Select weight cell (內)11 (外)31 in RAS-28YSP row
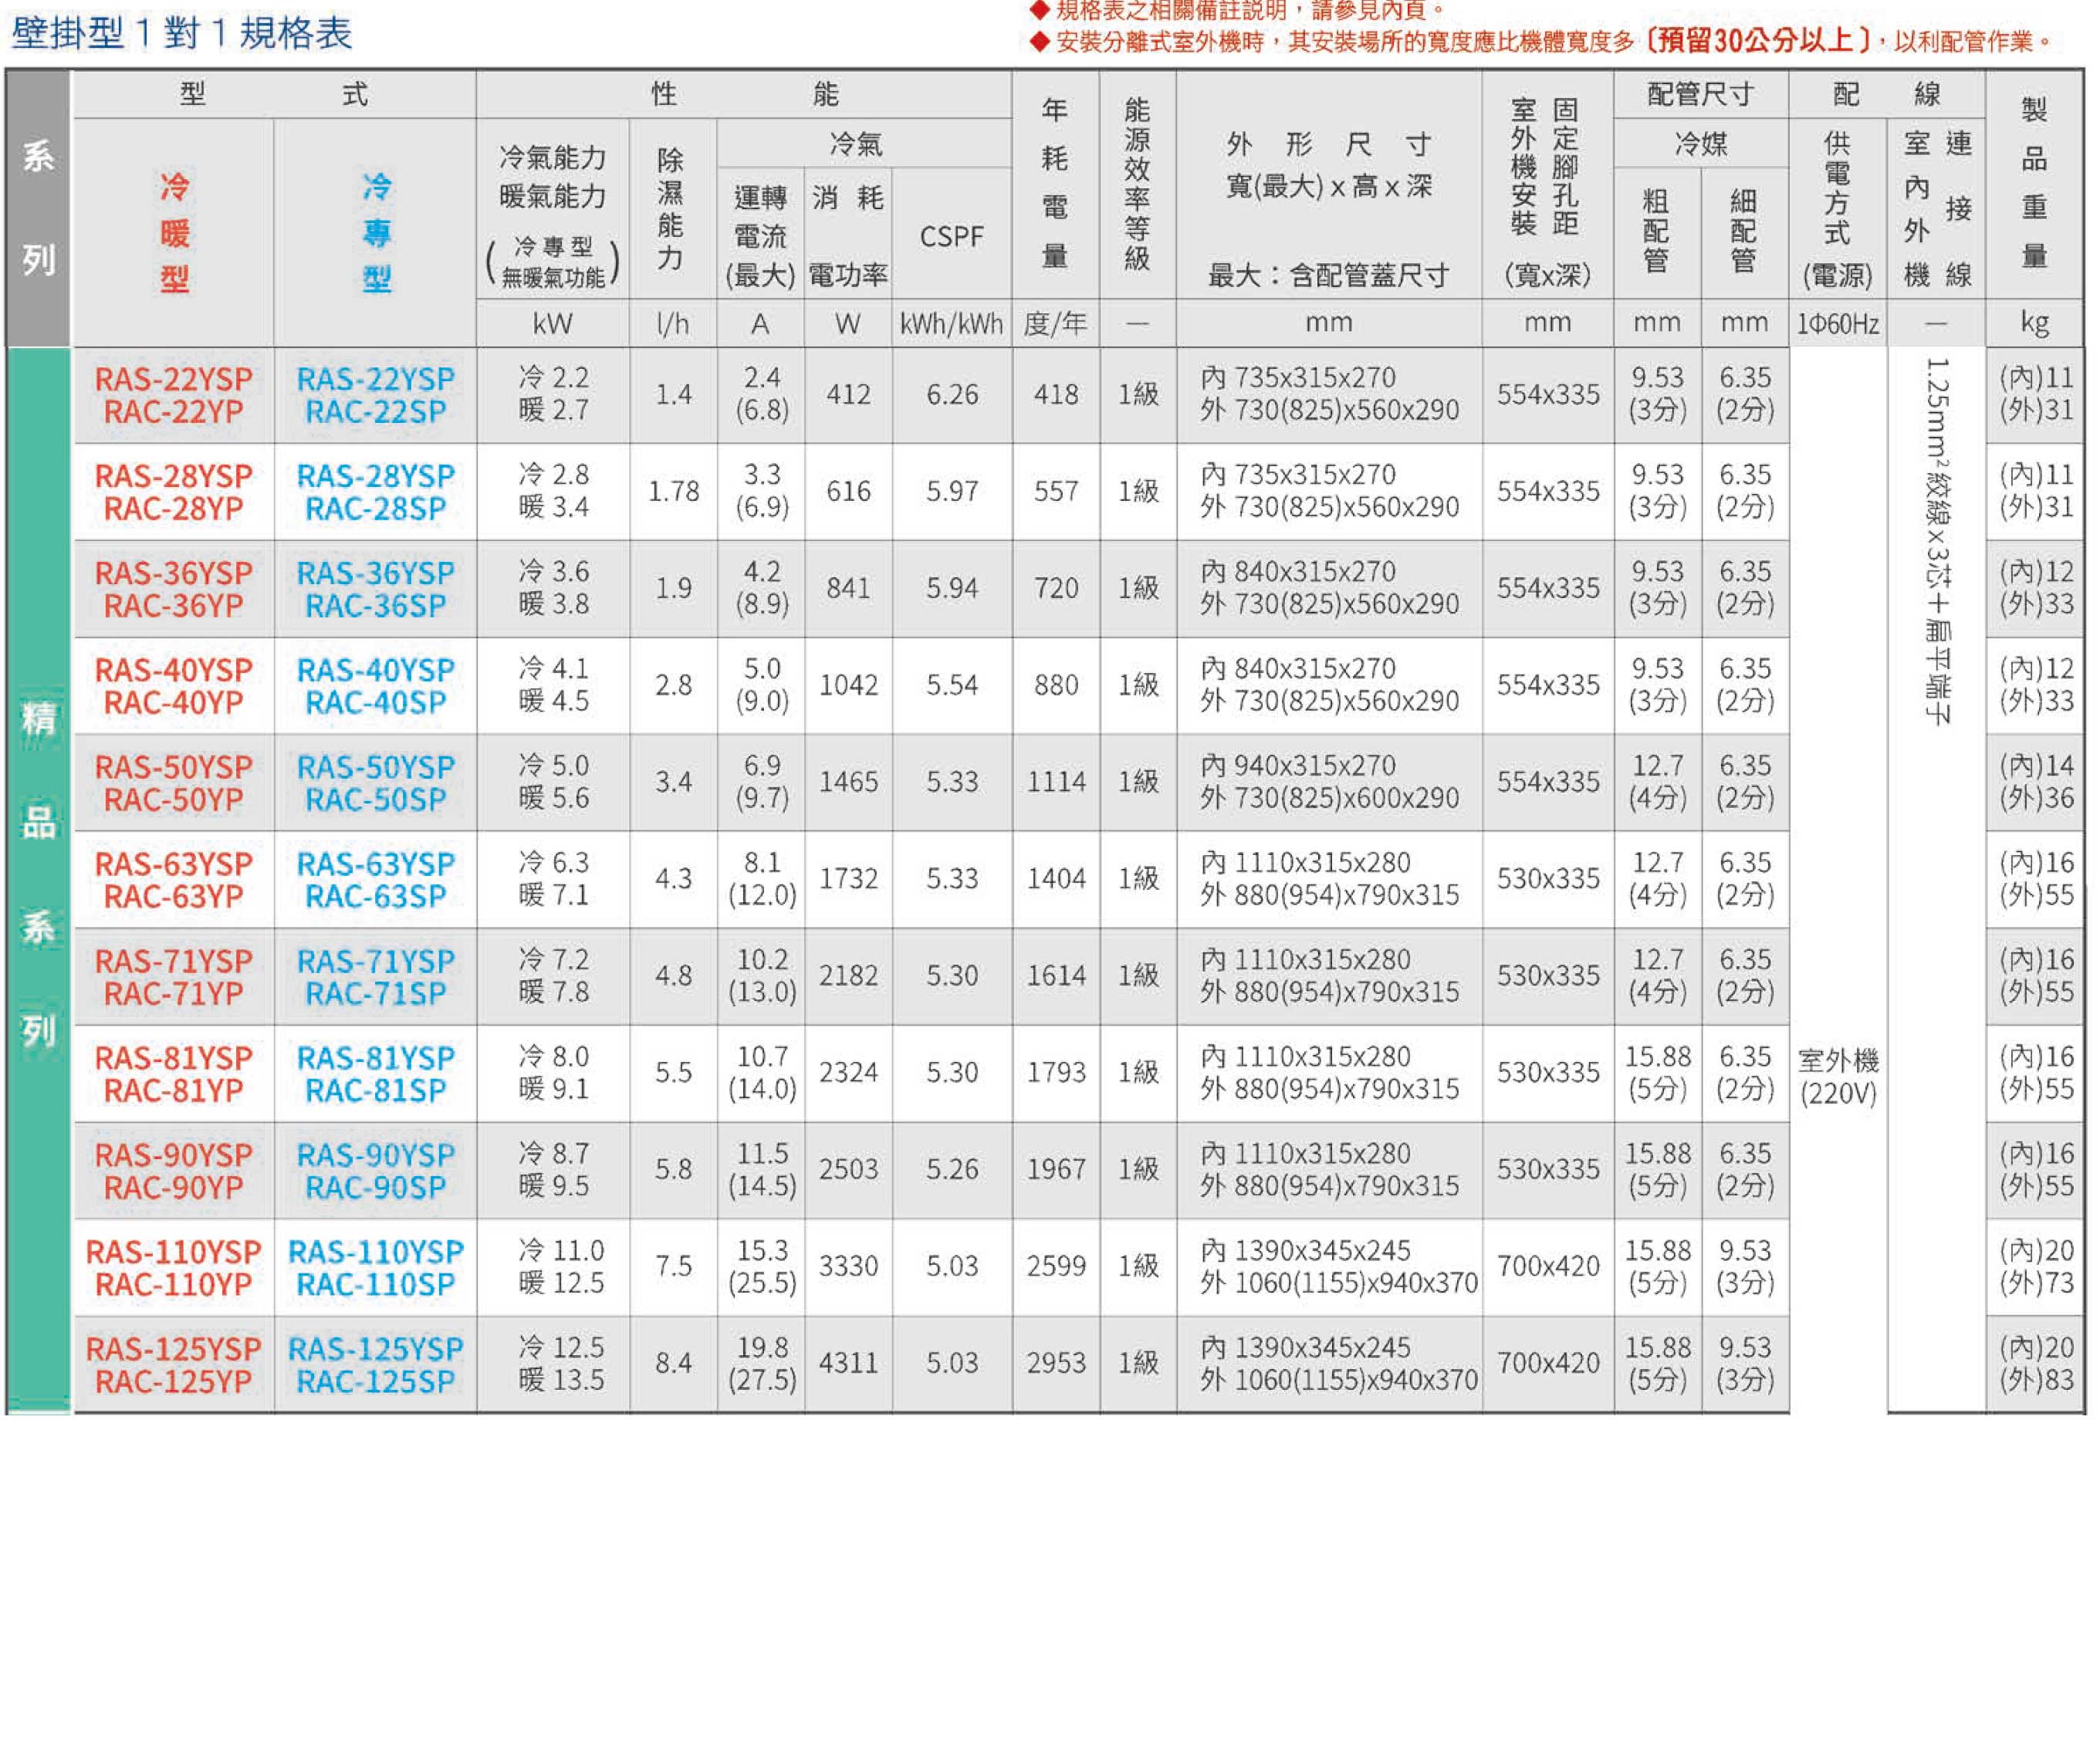Image resolution: width=2100 pixels, height=1741 pixels. (x=2036, y=492)
